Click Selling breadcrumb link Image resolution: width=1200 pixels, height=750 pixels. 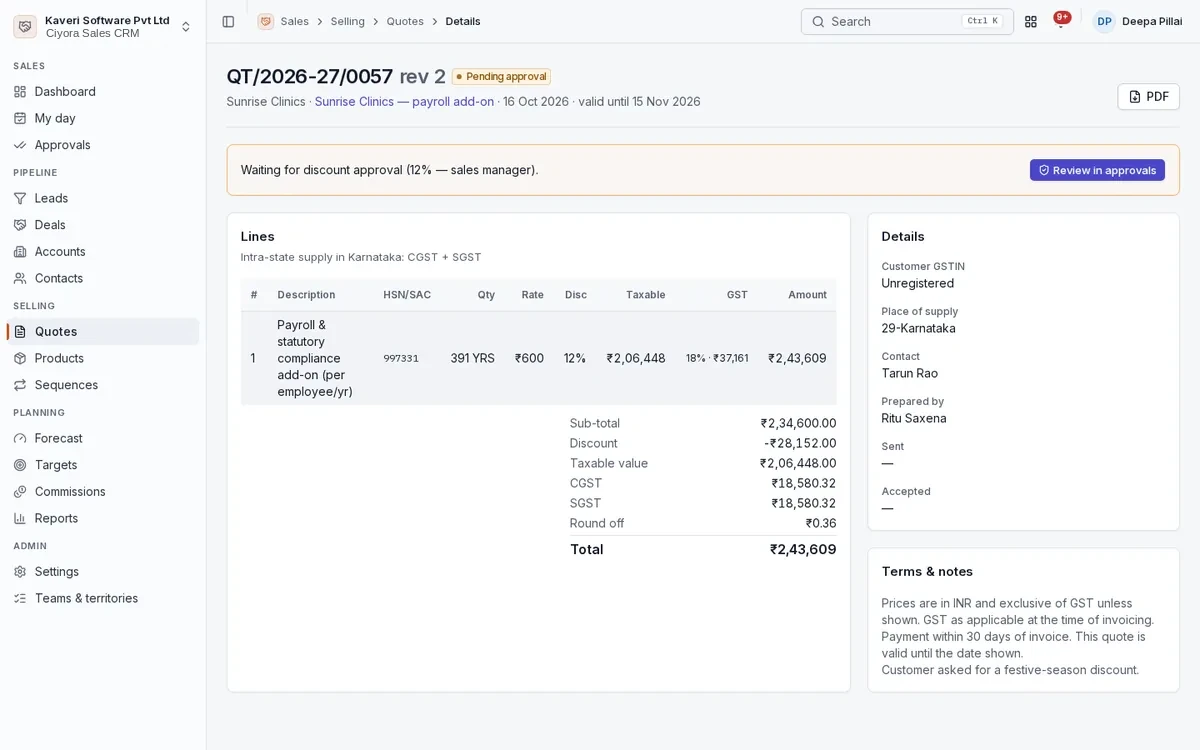[x=347, y=21]
